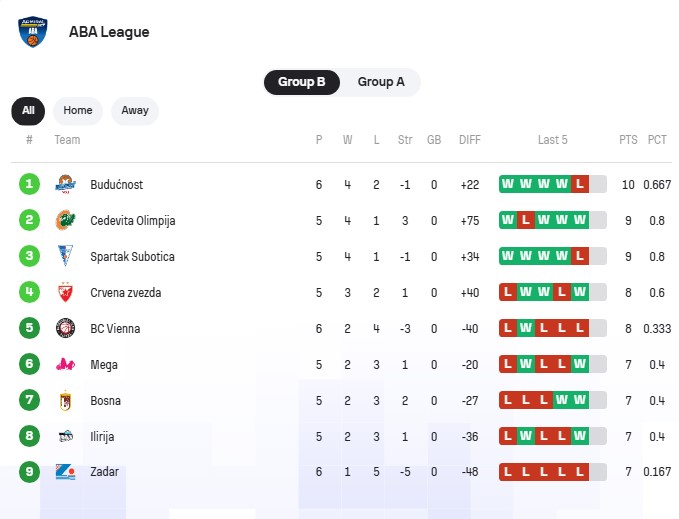Image resolution: width=679 pixels, height=519 pixels.
Task: Click Budućnost's most recent loss result box
Action: pos(580,184)
